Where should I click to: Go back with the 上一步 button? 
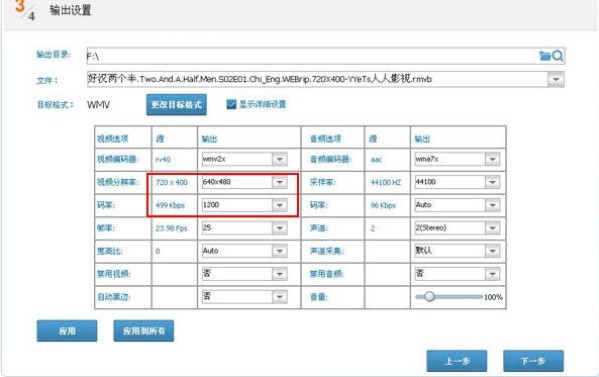(x=457, y=361)
